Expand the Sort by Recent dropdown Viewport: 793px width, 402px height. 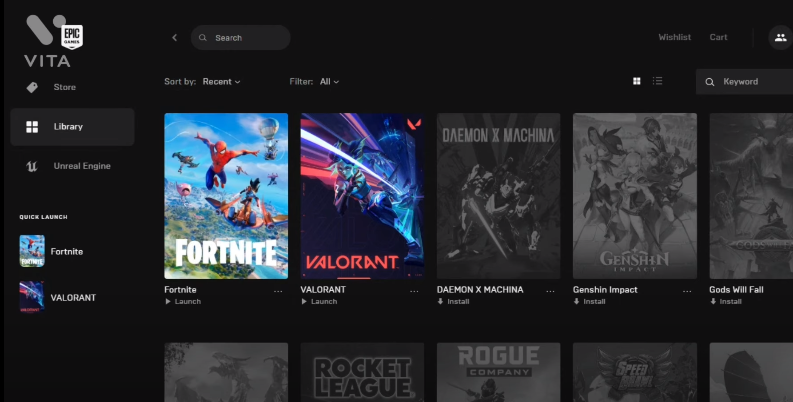click(222, 81)
